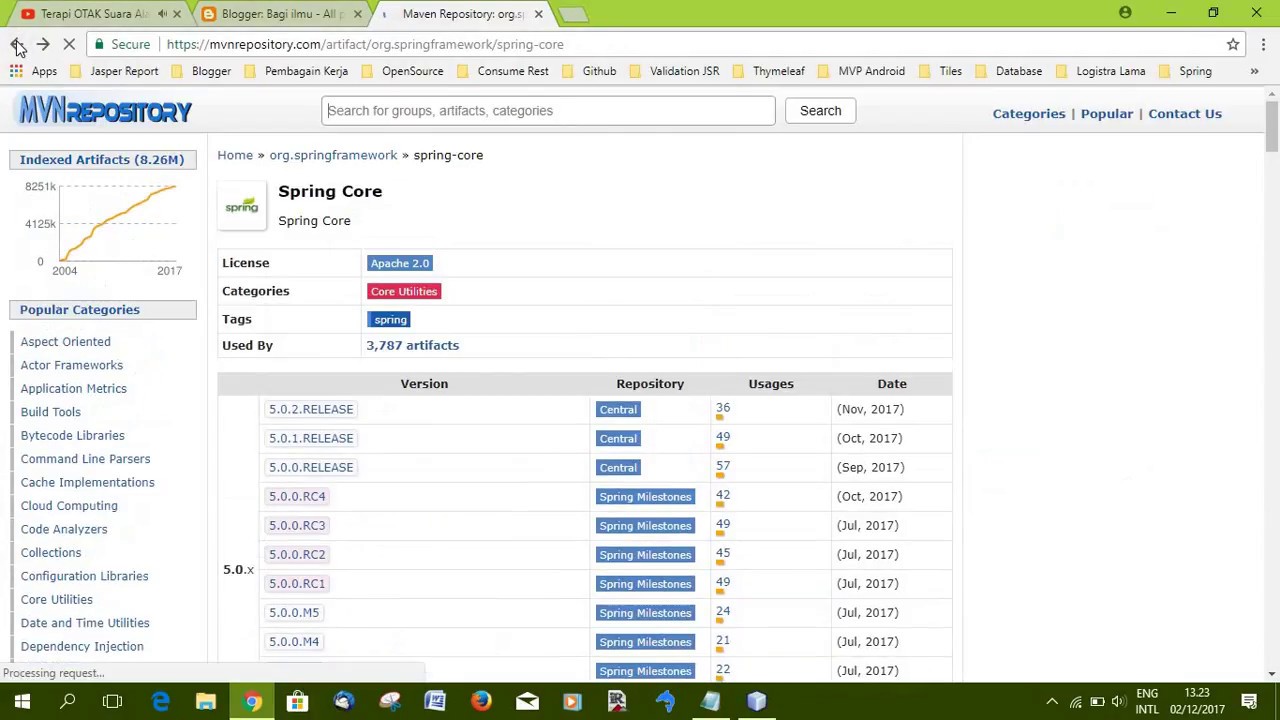The height and width of the screenshot is (720, 1280).
Task: Open the Command Line Parsers category
Action: (86, 459)
